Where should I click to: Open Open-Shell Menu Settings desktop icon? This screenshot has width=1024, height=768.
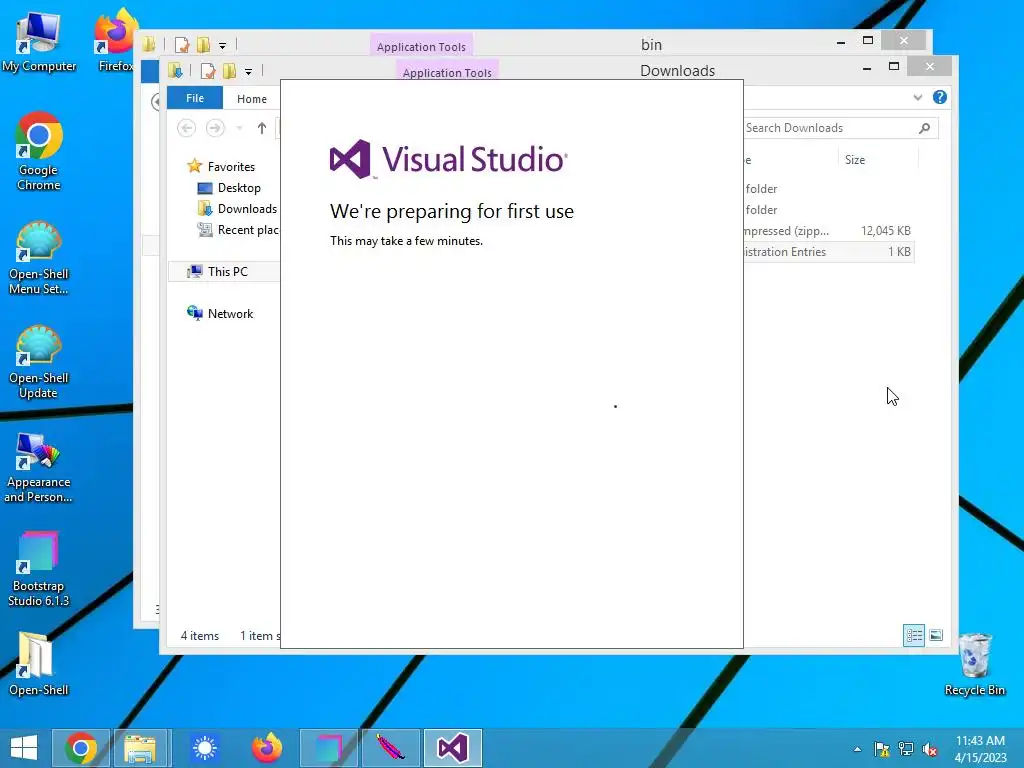tap(39, 259)
